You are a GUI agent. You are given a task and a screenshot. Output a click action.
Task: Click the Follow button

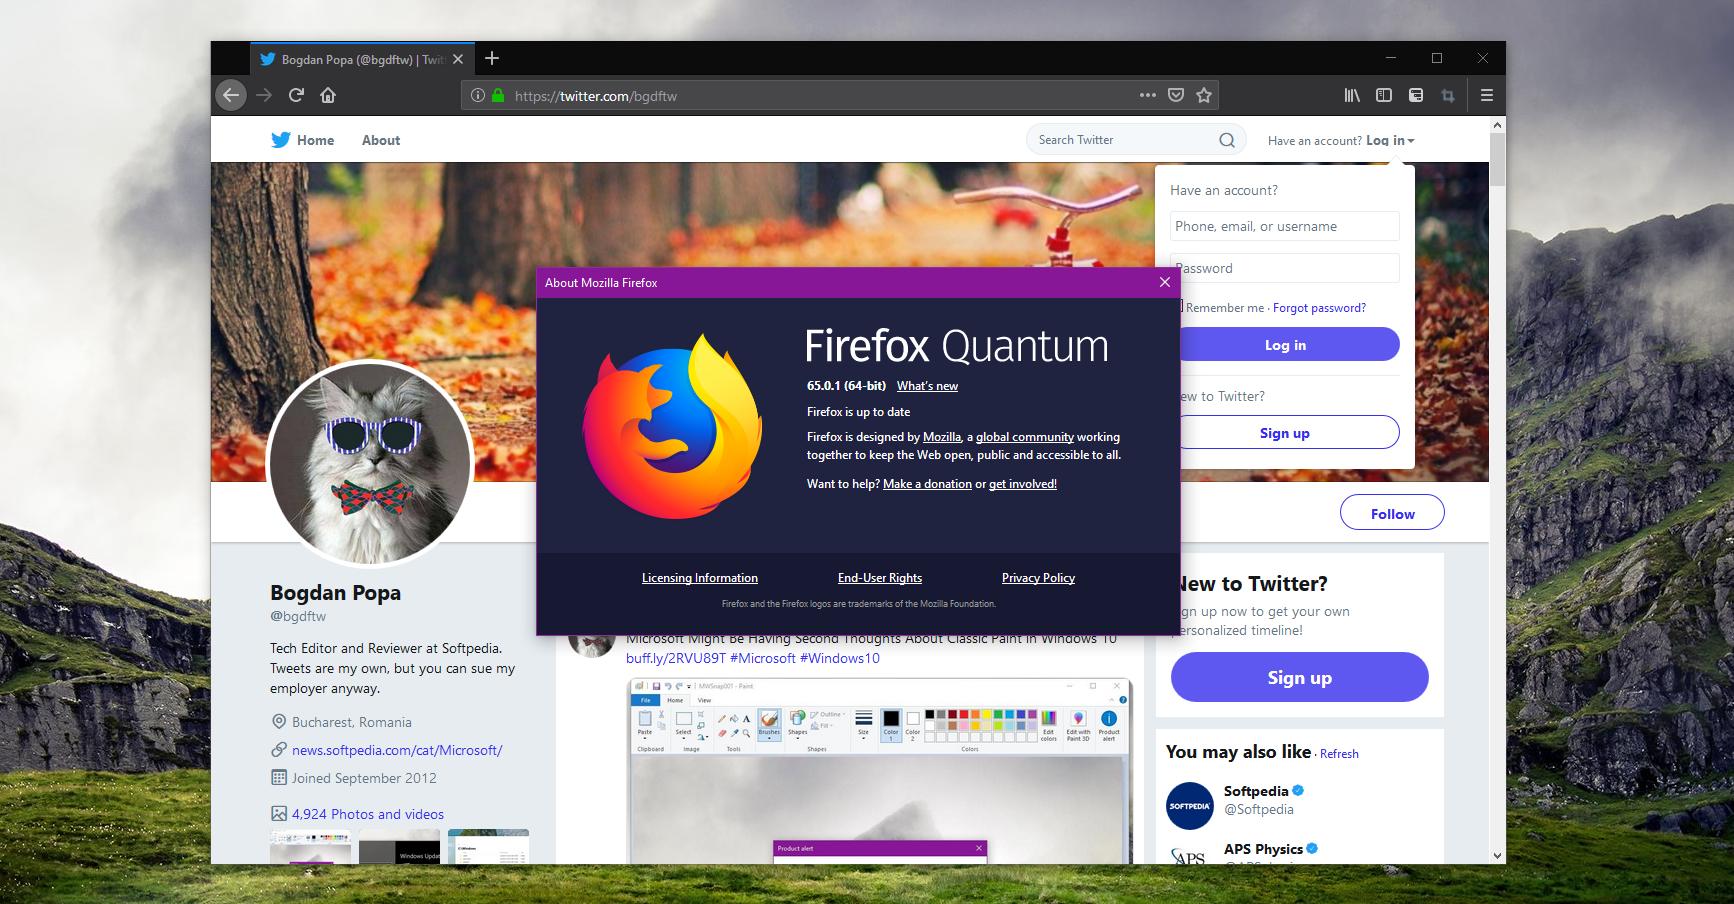pos(1392,512)
